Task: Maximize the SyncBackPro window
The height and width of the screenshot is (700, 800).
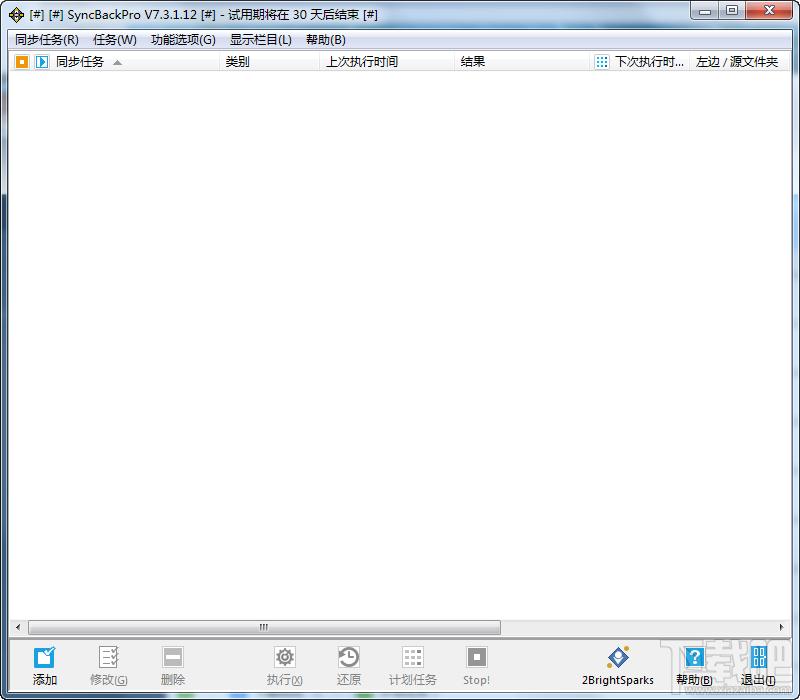Action: [732, 11]
